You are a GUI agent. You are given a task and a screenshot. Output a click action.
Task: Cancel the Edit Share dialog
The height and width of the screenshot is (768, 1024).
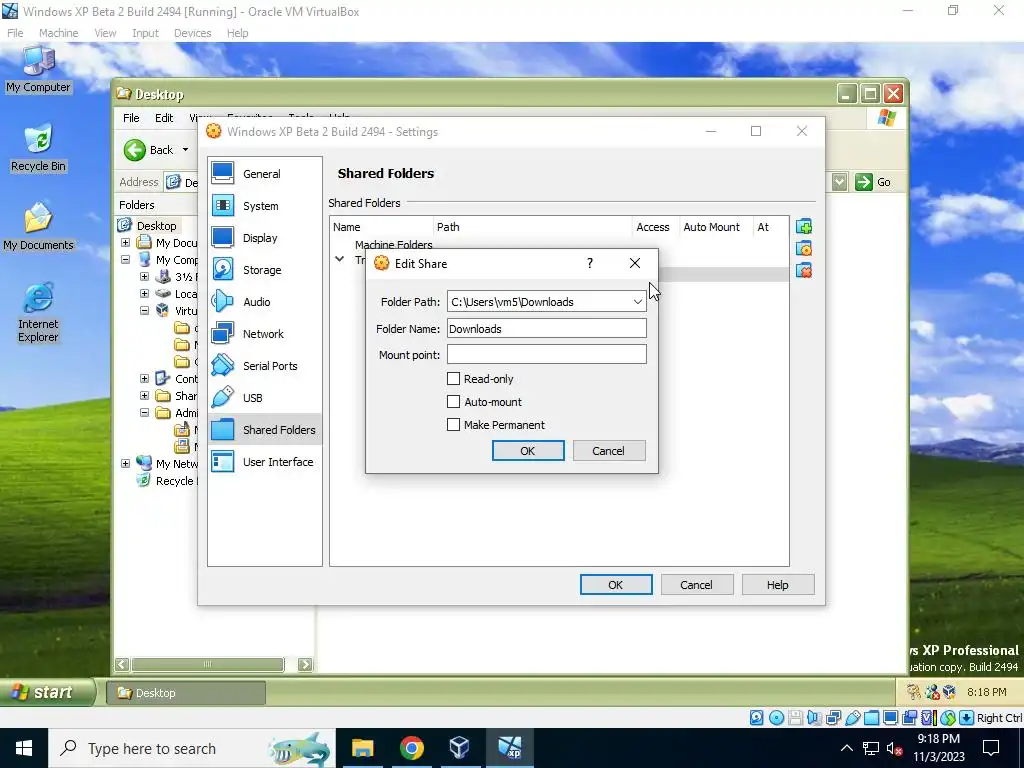tap(609, 451)
